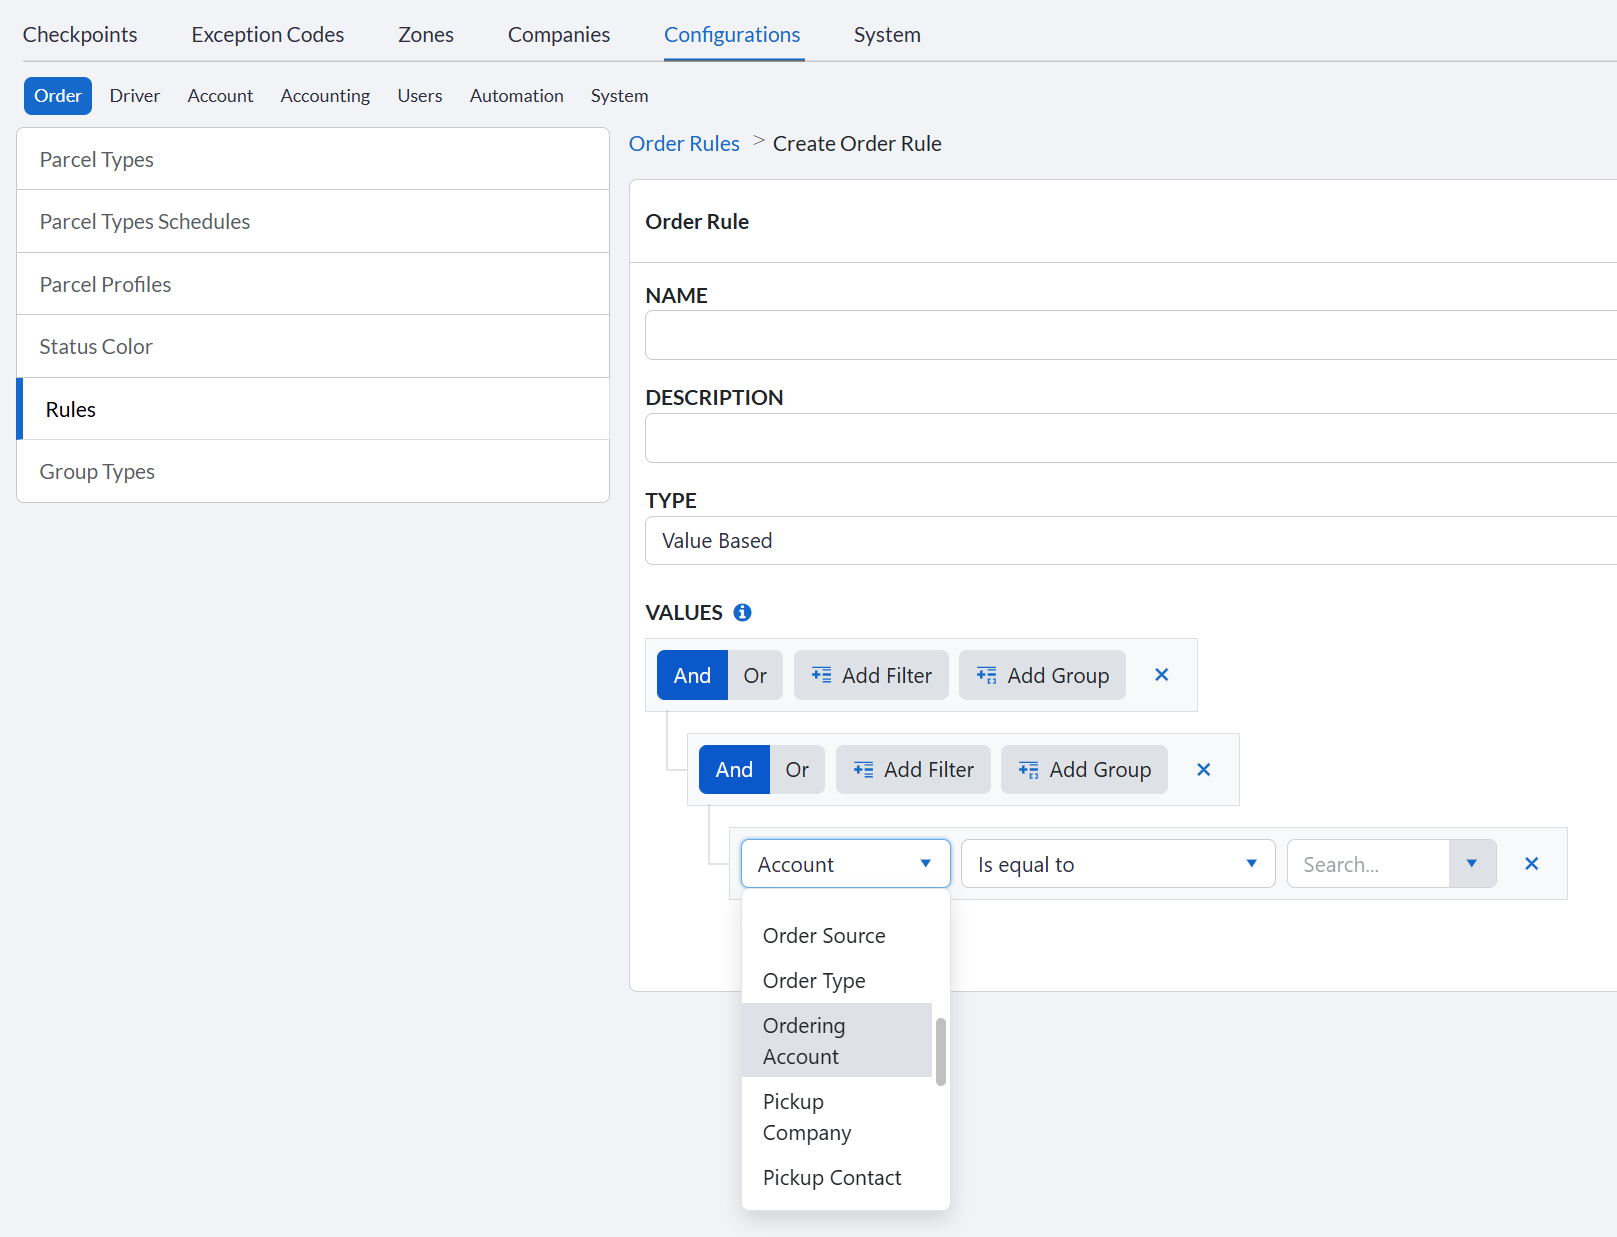The height and width of the screenshot is (1237, 1617).
Task: Follow the Order Rules breadcrumb link
Action: [684, 143]
